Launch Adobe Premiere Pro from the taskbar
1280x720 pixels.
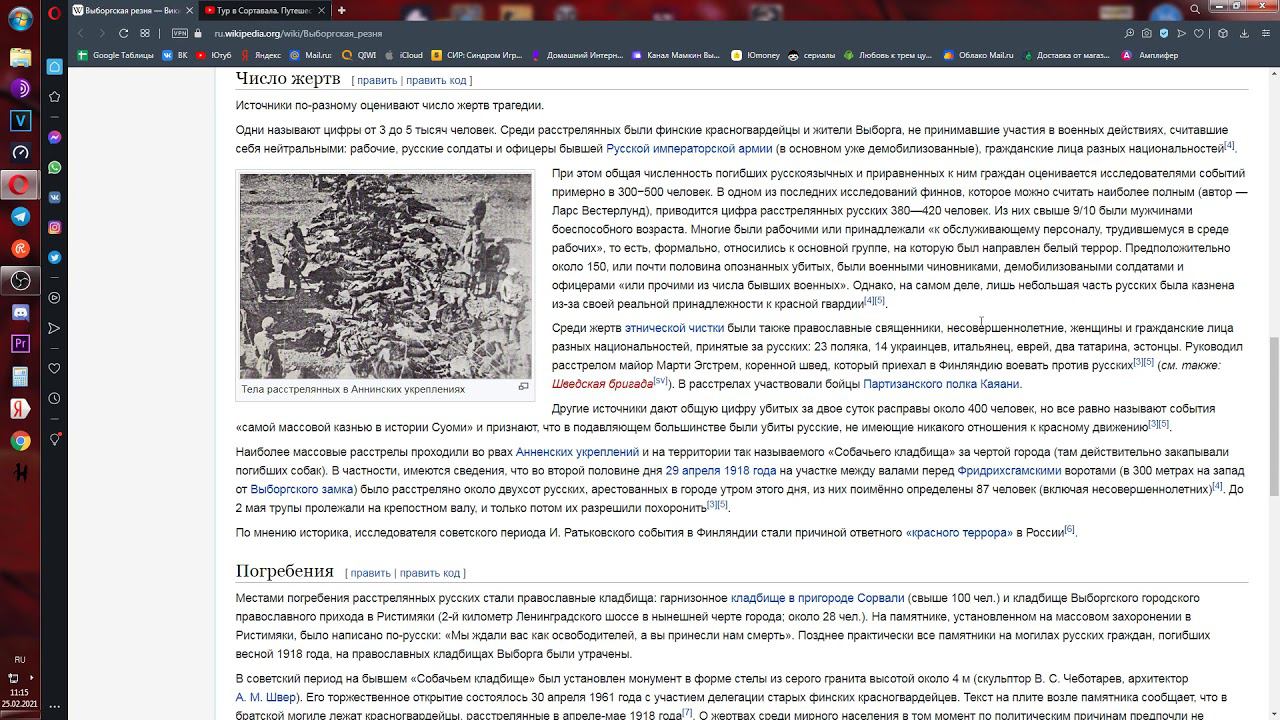[x=20, y=344]
